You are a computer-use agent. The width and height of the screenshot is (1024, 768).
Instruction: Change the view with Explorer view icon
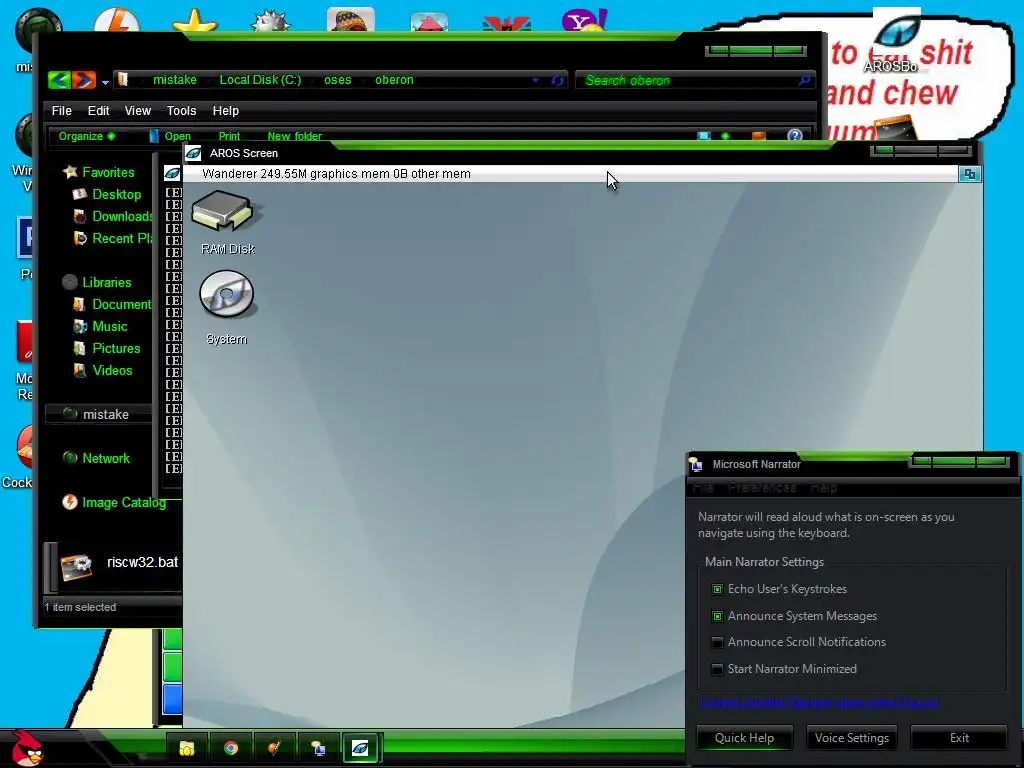point(704,136)
